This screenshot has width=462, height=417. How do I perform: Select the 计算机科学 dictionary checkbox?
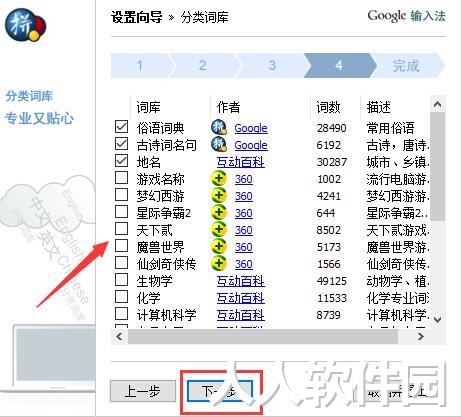tap(121, 314)
